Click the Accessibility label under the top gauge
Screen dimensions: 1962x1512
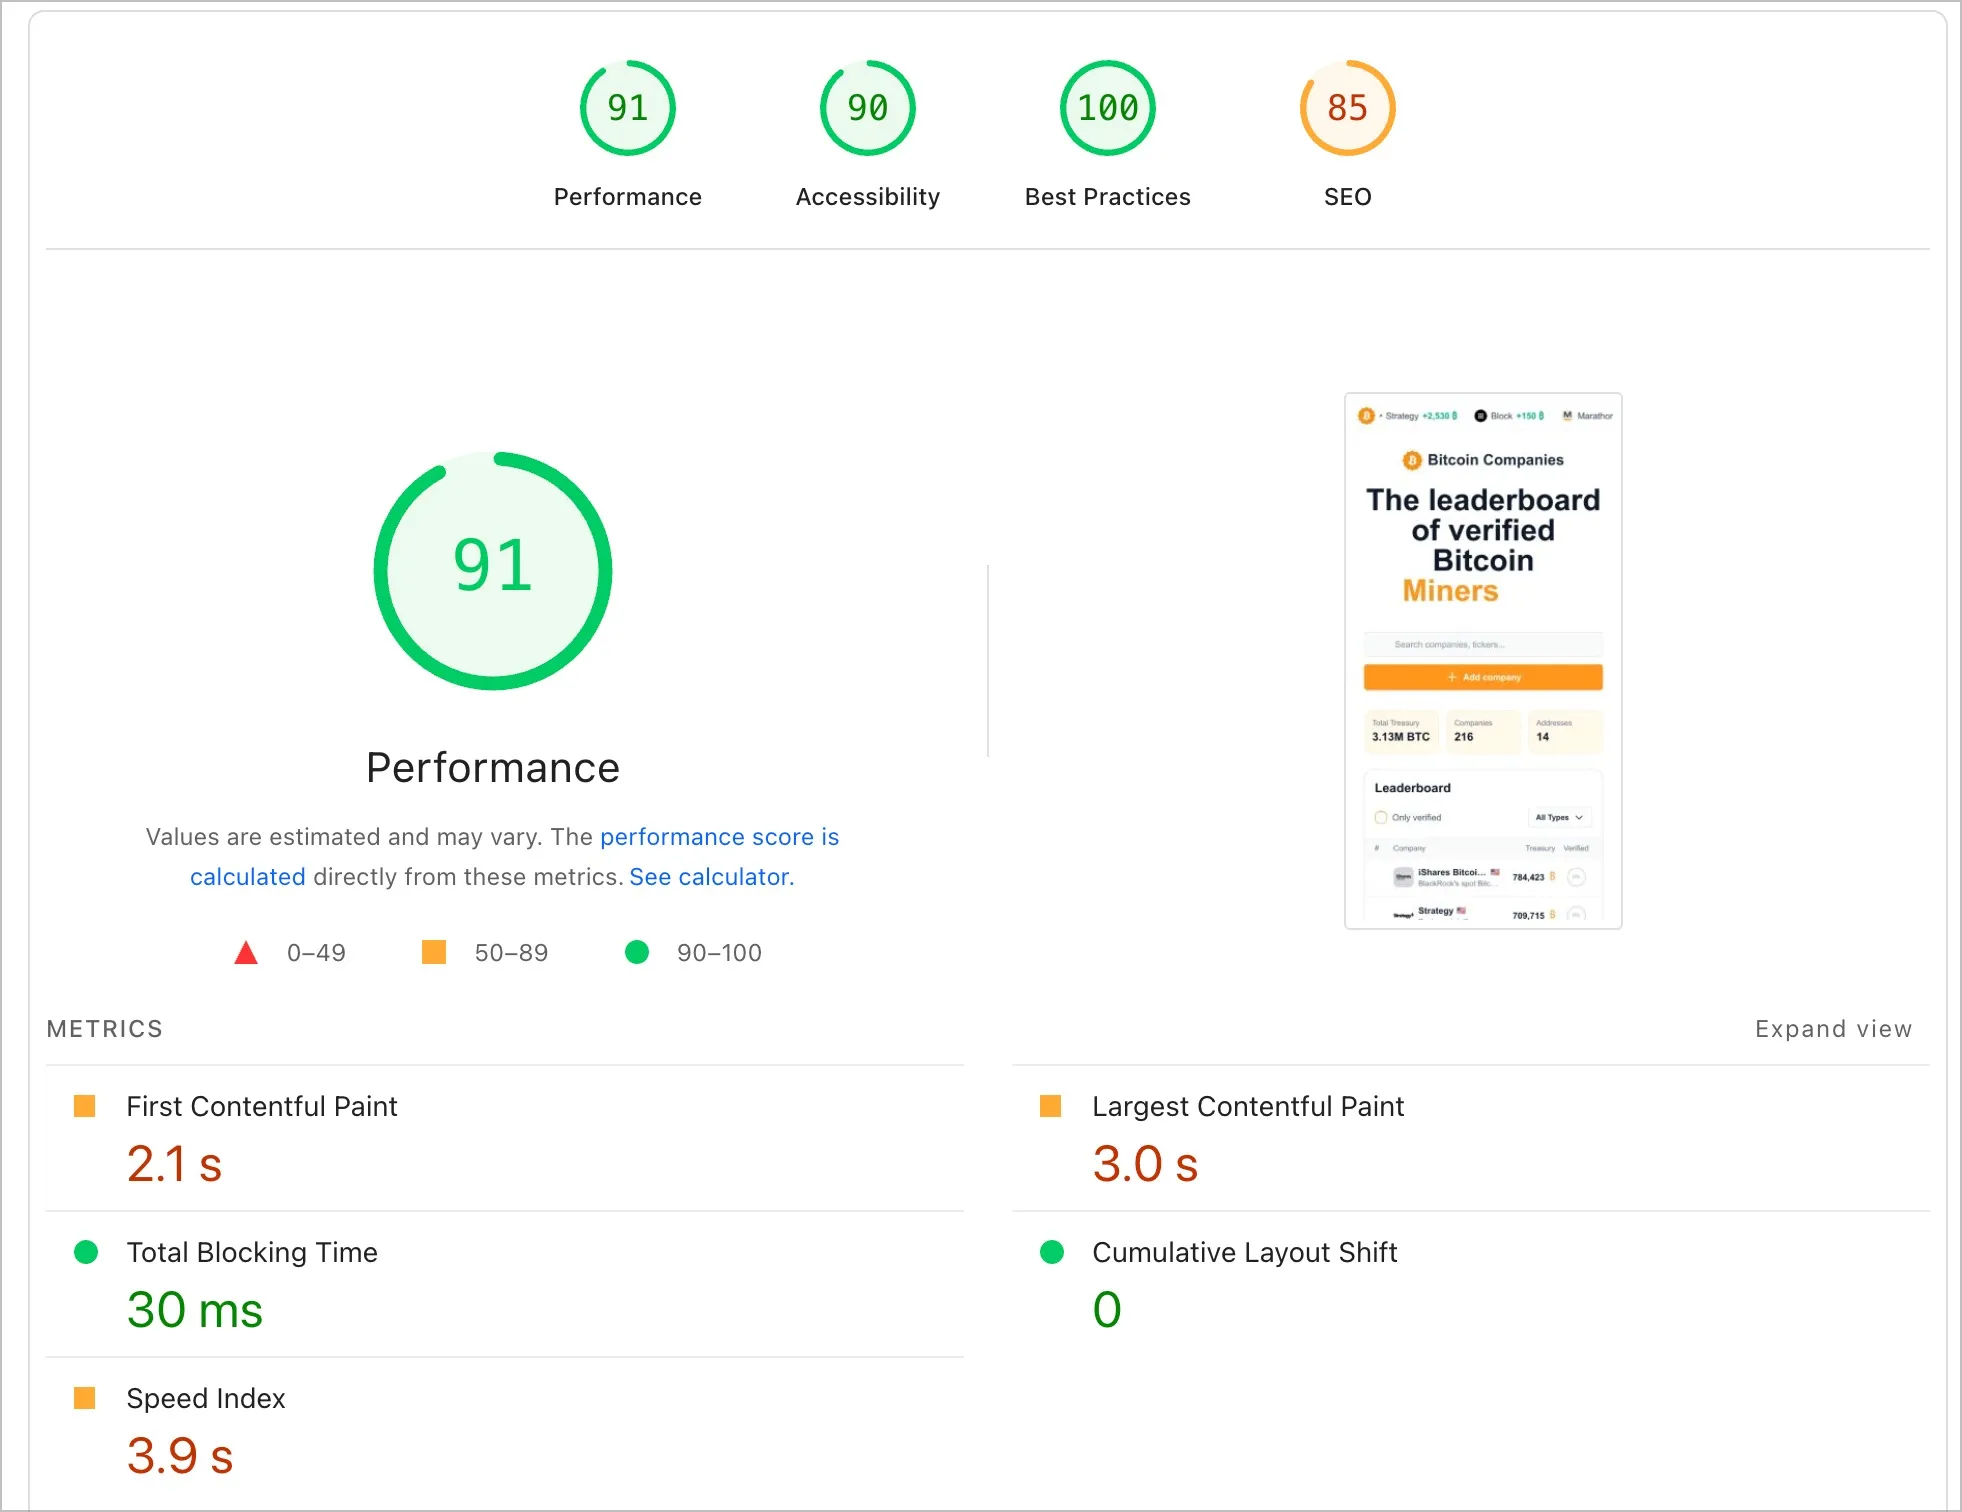[x=868, y=197]
